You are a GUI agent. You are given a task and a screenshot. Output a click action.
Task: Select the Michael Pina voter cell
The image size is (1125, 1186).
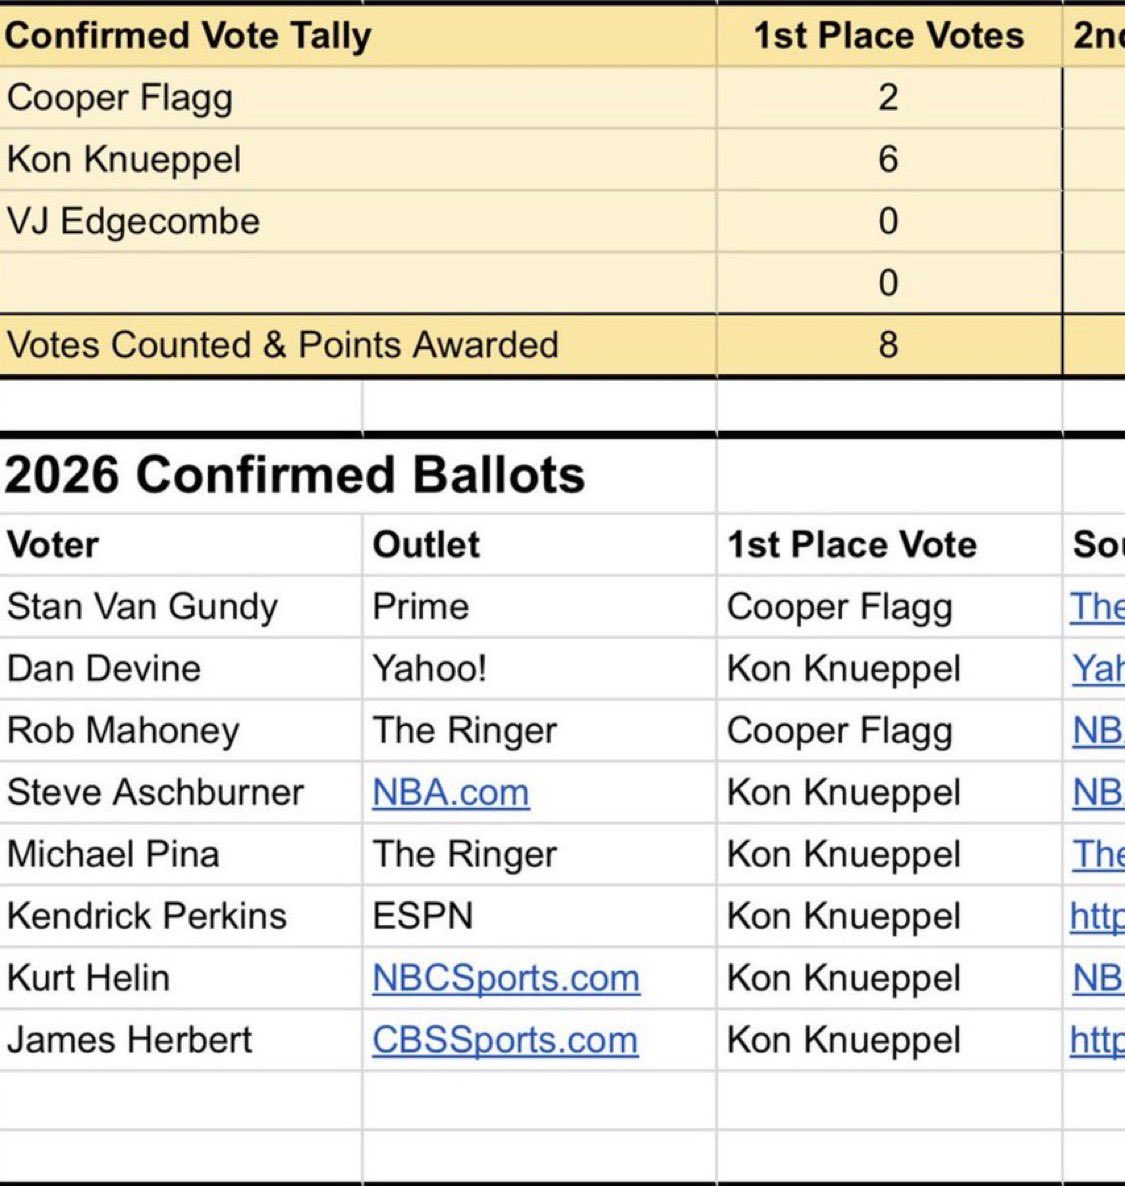[x=113, y=854]
